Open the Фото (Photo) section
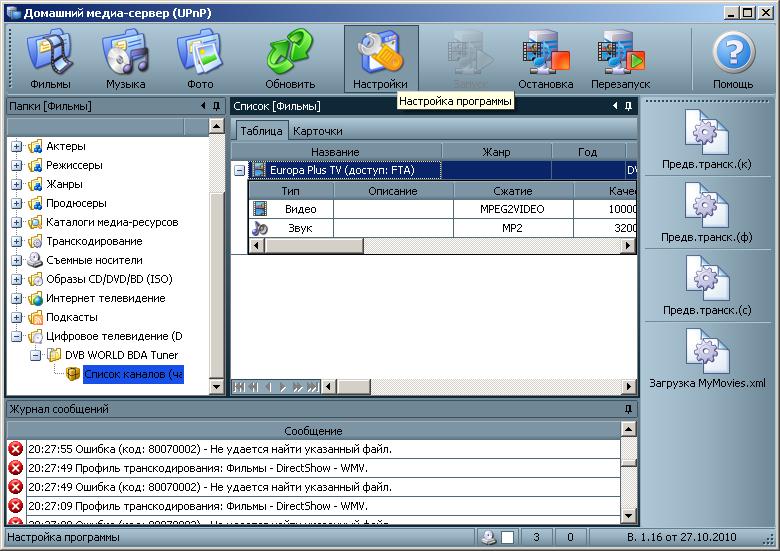This screenshot has height=551, width=780. 199,60
